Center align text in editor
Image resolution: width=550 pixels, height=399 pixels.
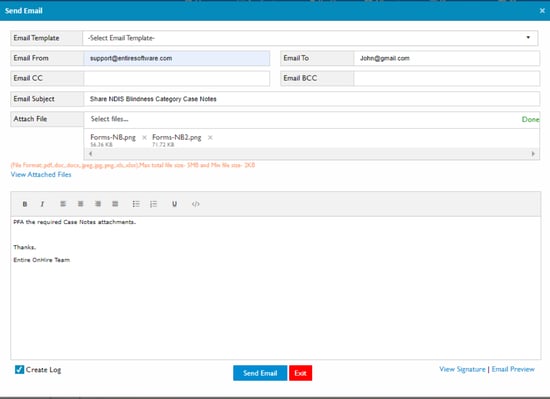80,204
